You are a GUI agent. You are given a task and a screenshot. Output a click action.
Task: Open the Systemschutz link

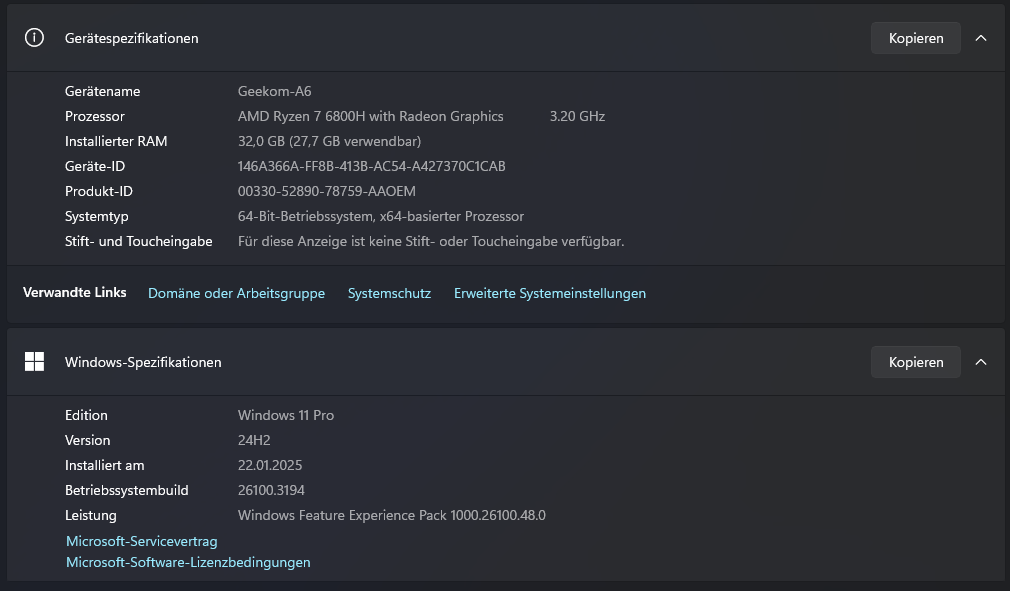[x=389, y=293]
